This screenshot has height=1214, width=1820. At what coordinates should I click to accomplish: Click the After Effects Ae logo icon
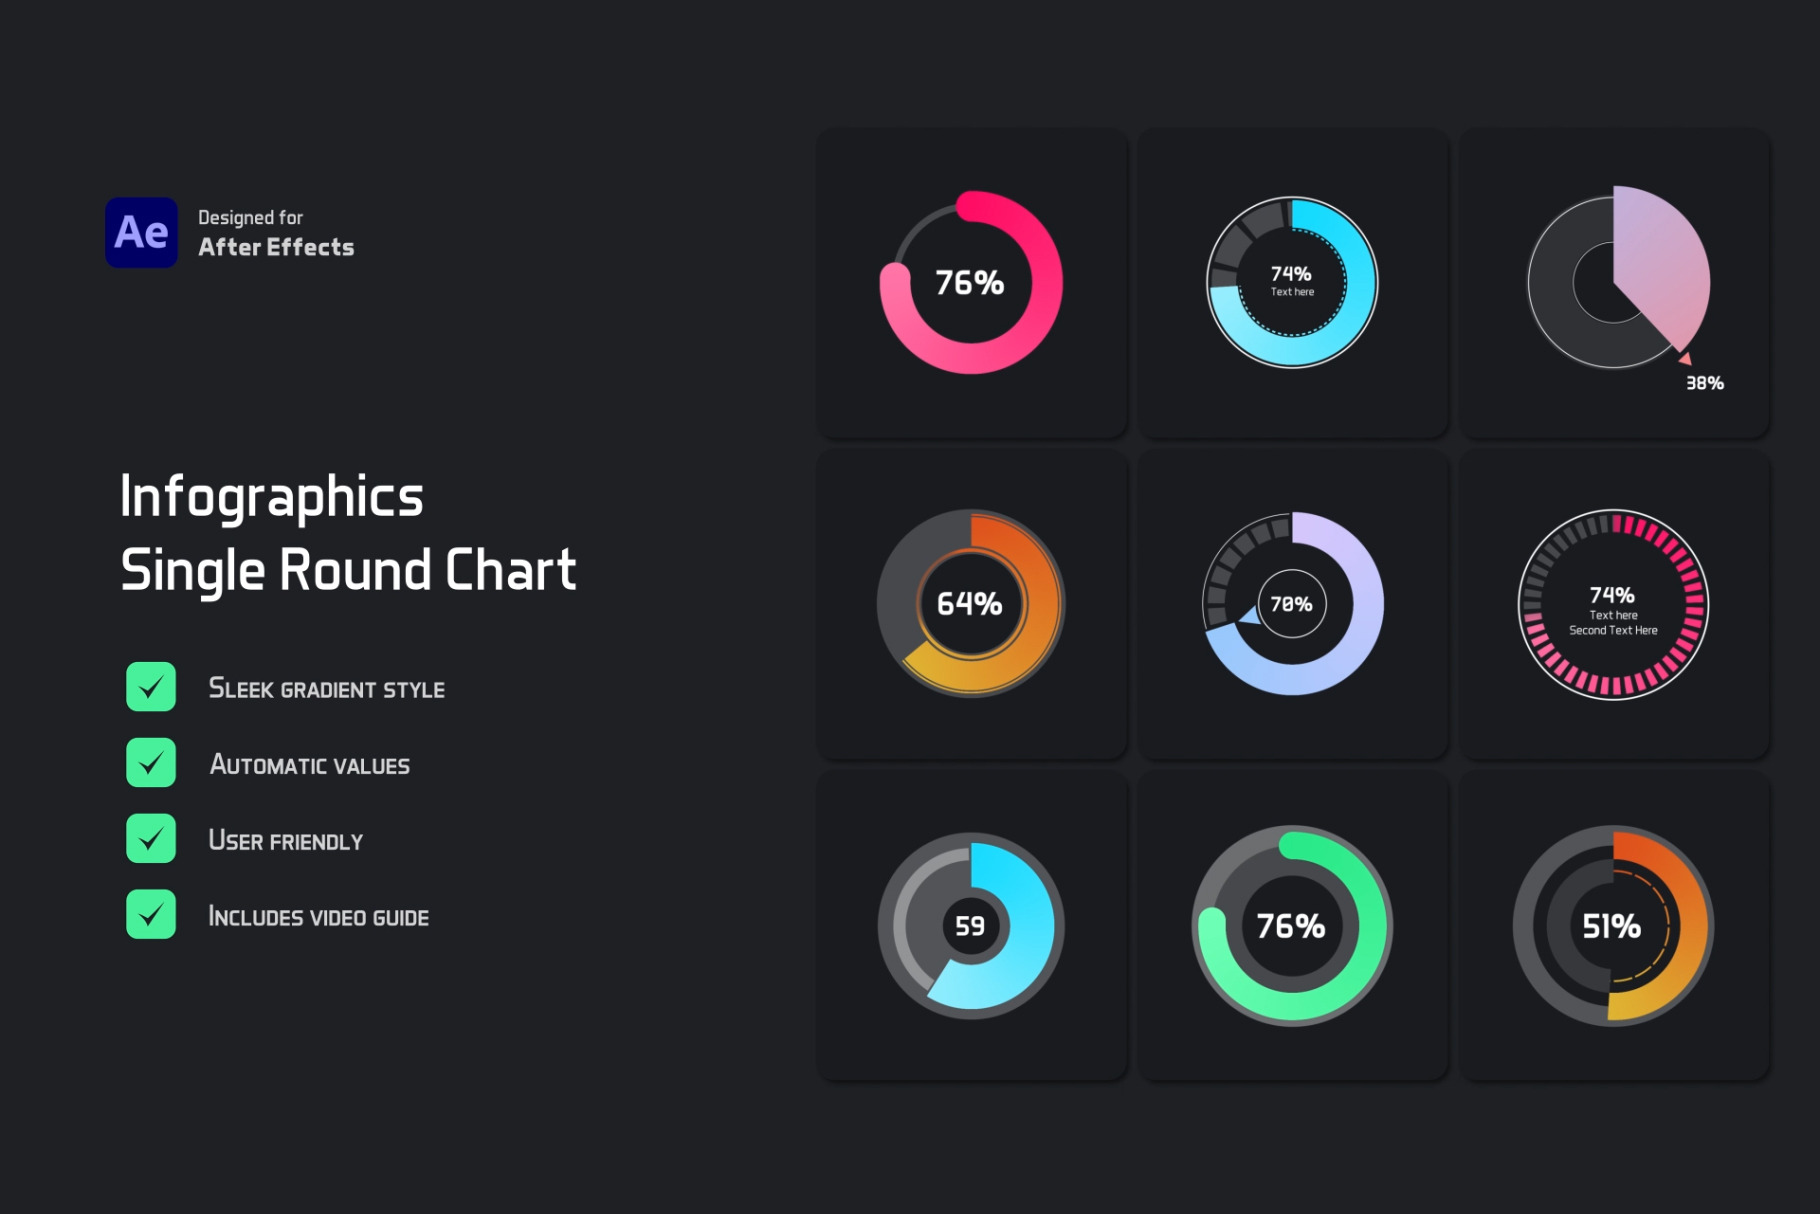[141, 233]
